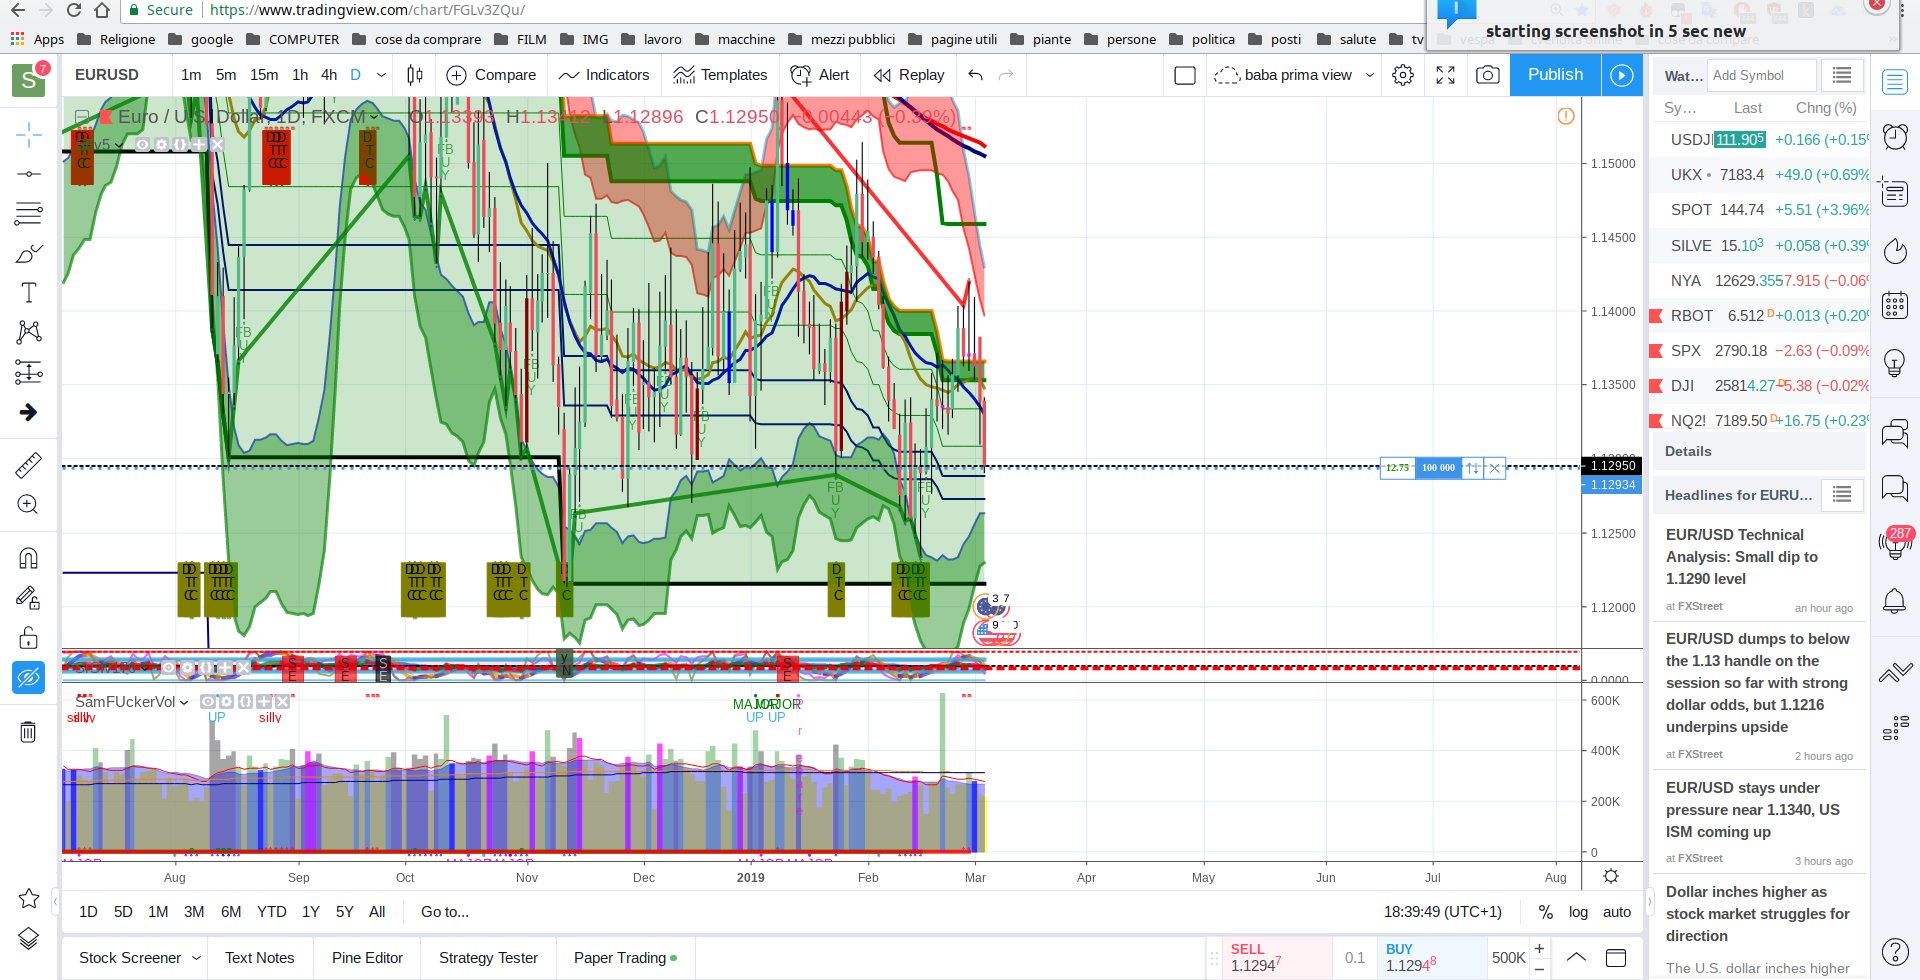Open the Fibonacci and pitchfork tools
1920x980 pixels.
pos(28,213)
